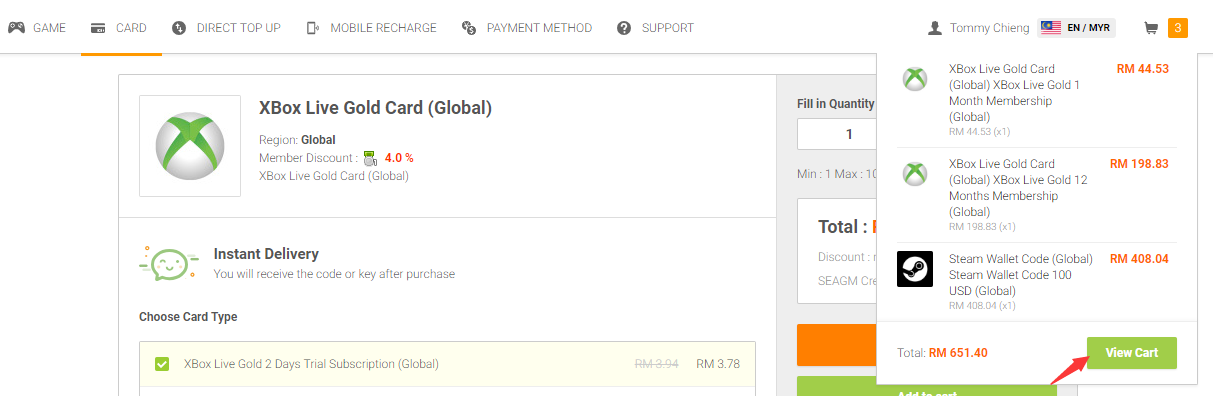Click the Instant Delivery chat bubble icon
This screenshot has width=1213, height=396.
coord(165,263)
